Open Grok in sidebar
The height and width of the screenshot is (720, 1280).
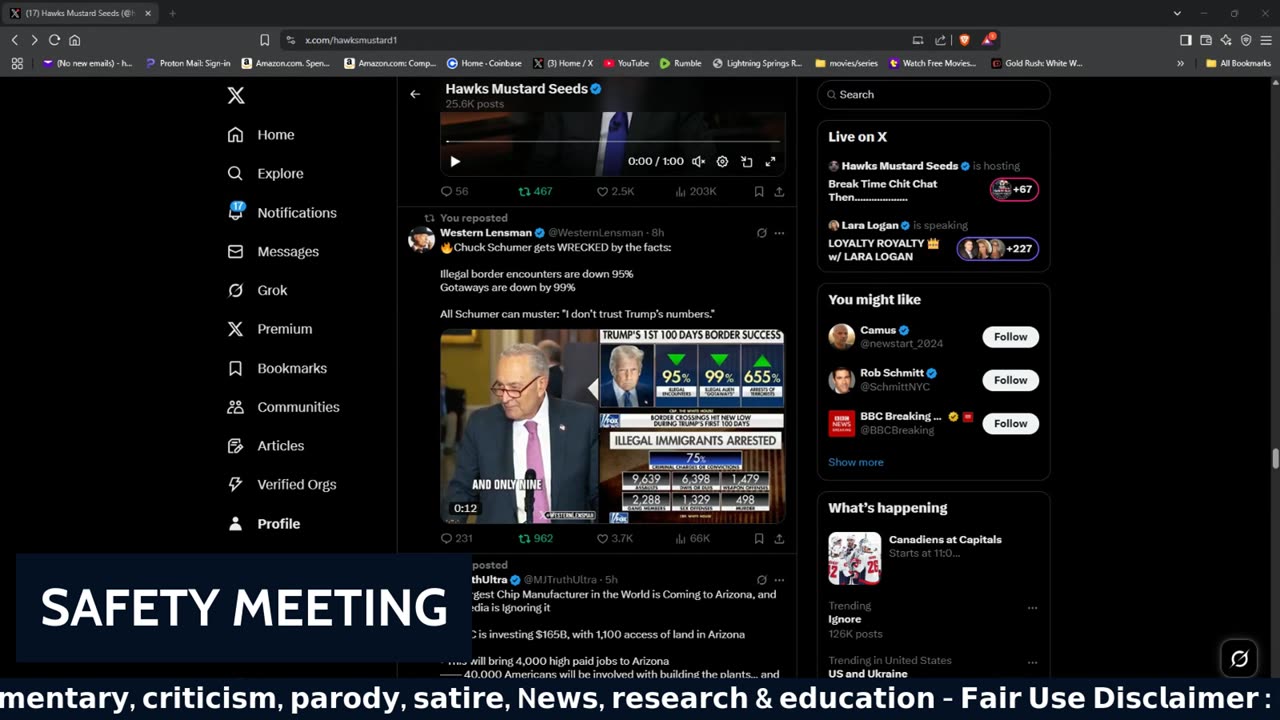(257, 290)
